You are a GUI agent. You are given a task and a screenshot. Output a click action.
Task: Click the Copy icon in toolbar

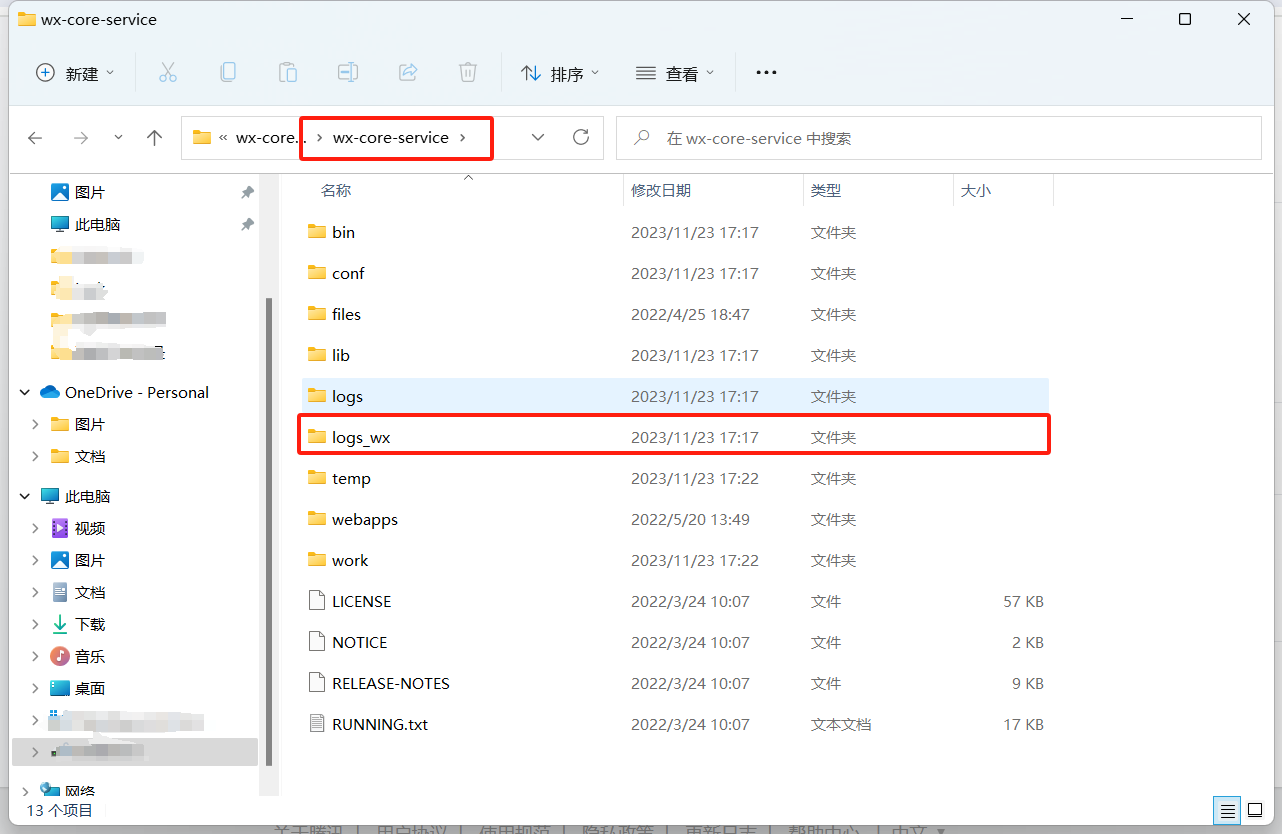[x=228, y=73]
